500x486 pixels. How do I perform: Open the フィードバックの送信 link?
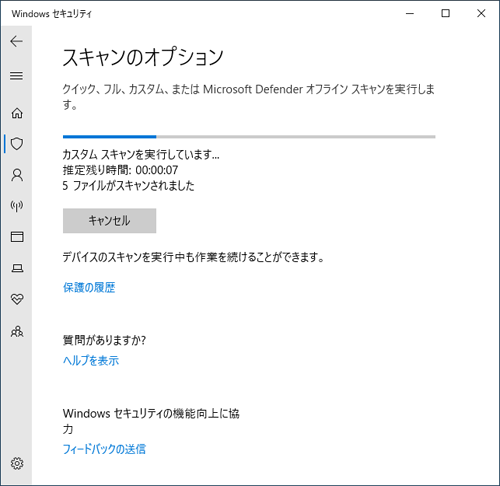coord(104,449)
